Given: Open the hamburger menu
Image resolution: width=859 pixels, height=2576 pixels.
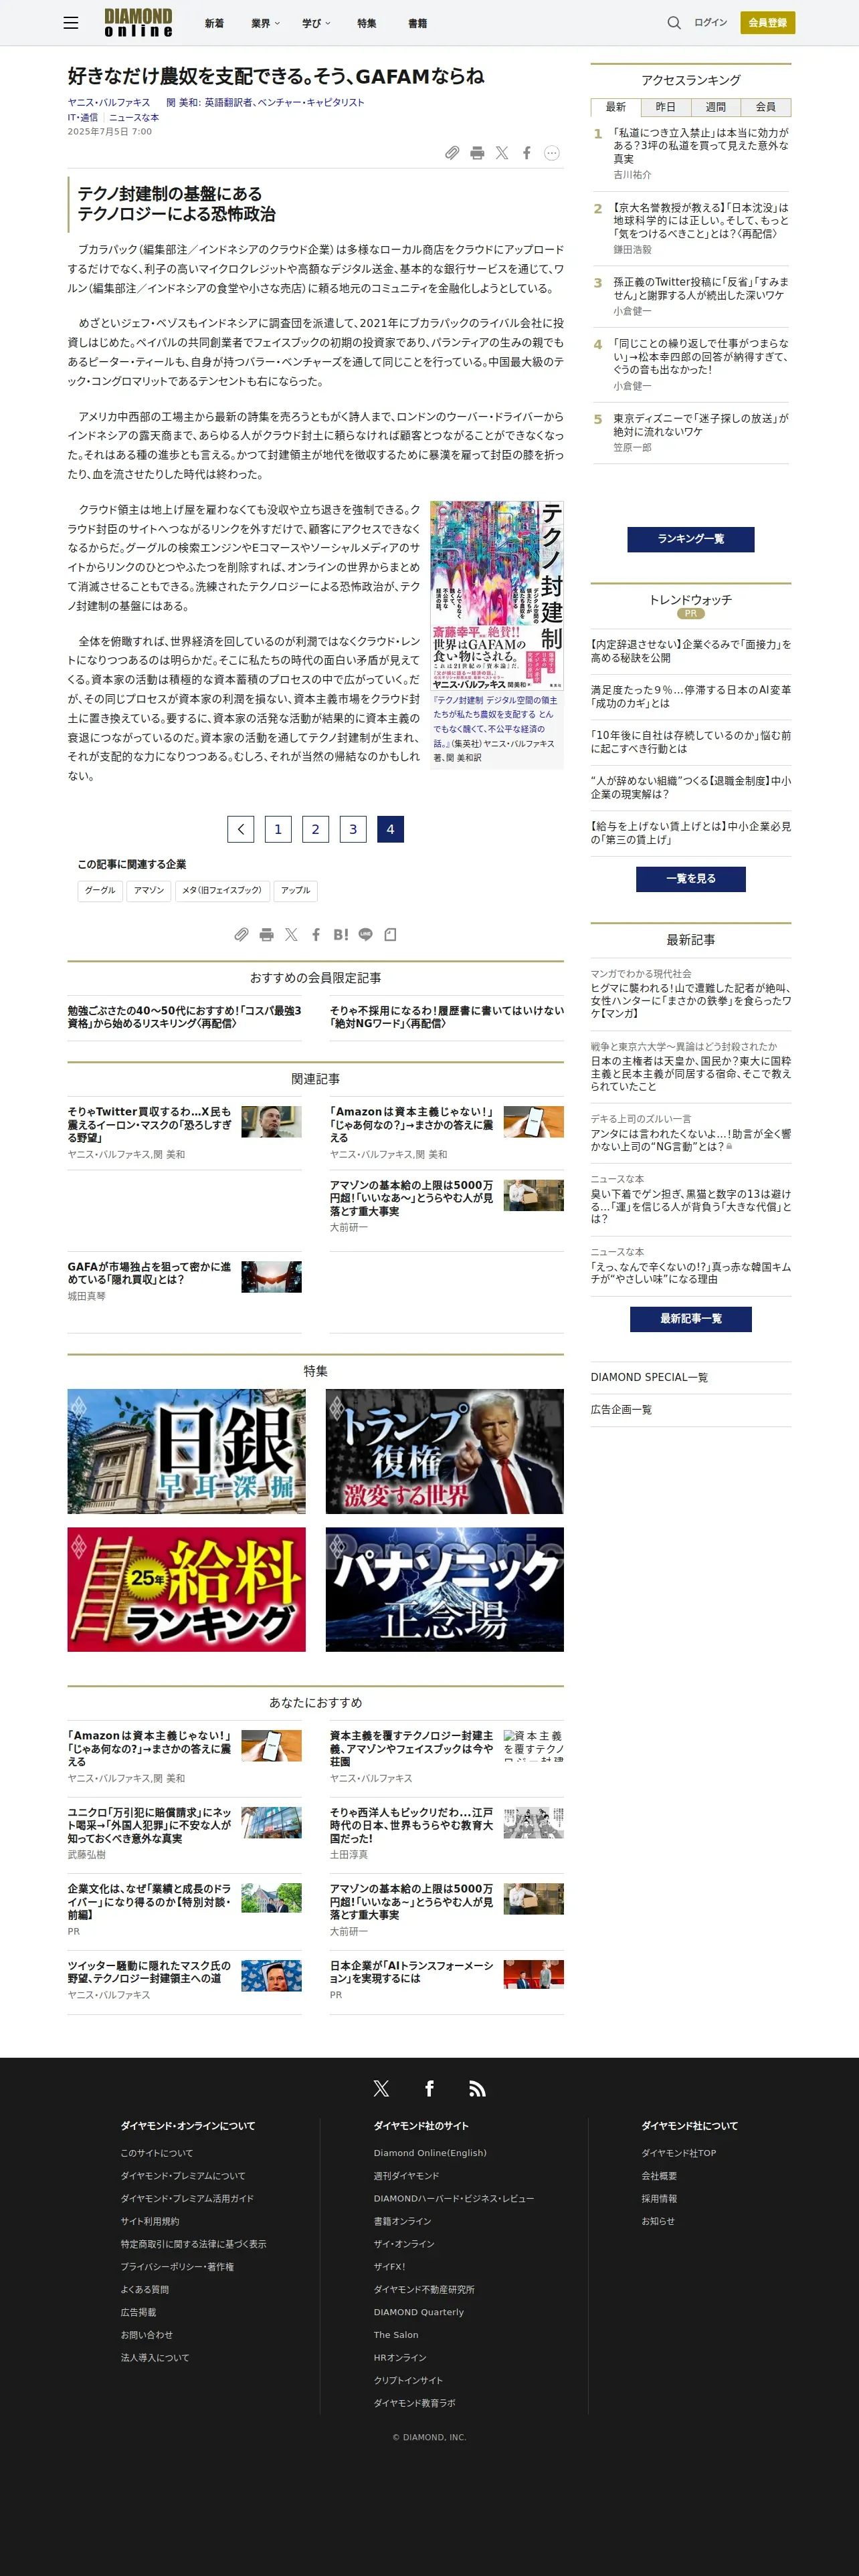Looking at the screenshot, I should point(71,23).
